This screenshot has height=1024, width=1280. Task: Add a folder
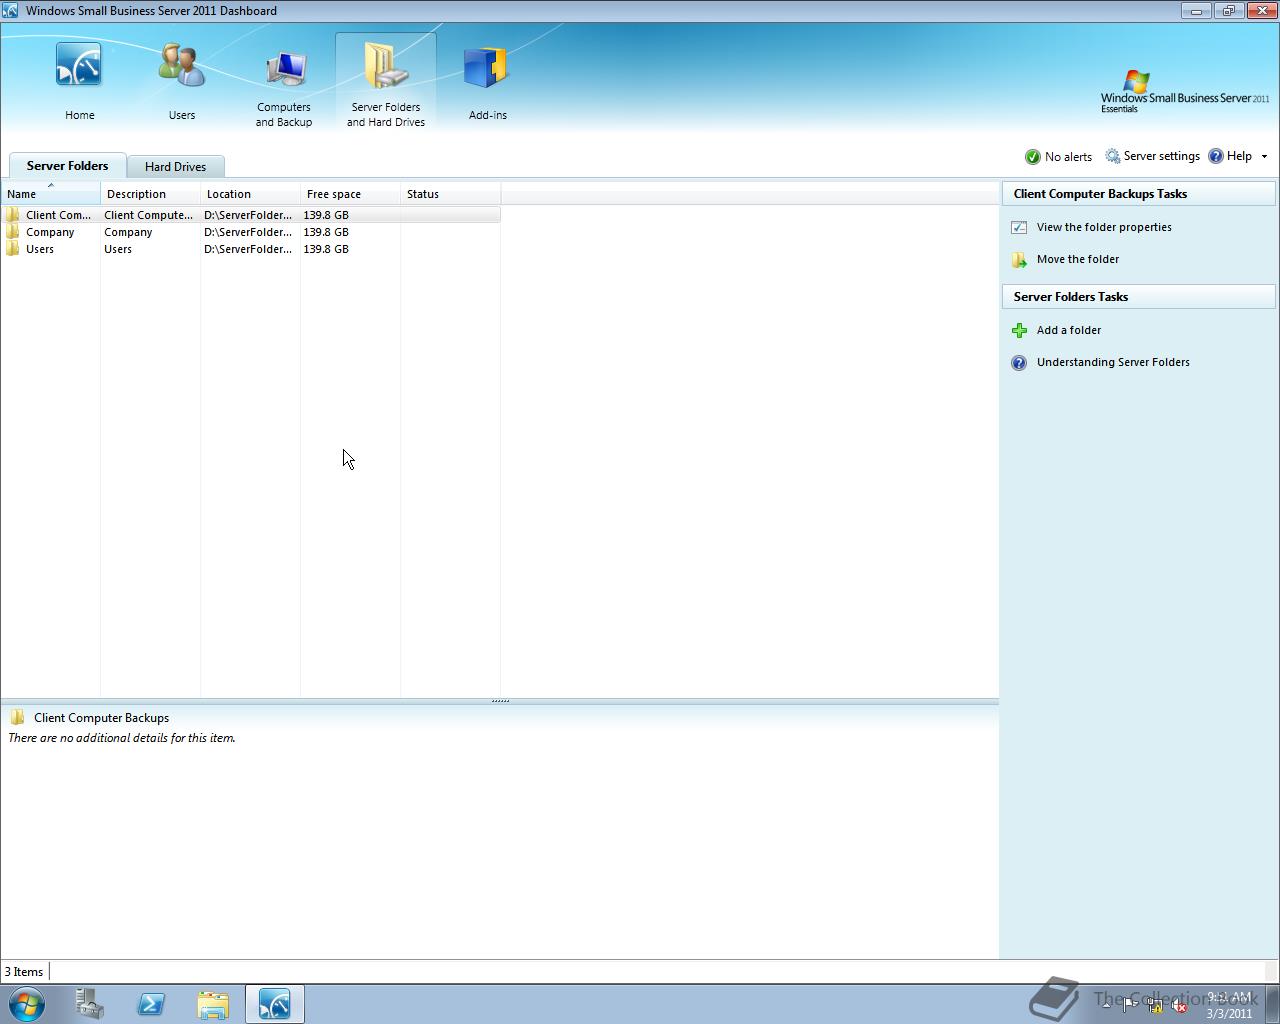pyautogui.click(x=1069, y=330)
